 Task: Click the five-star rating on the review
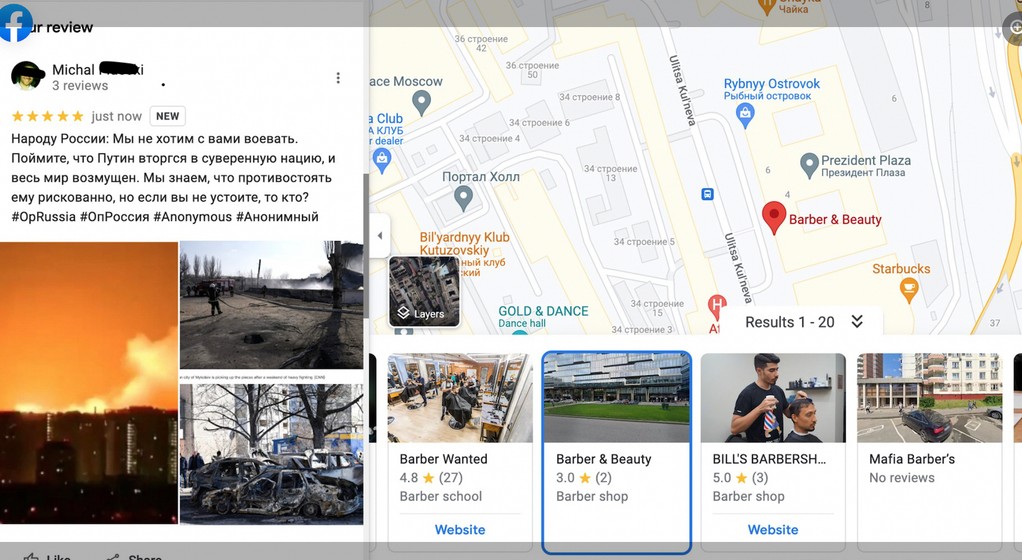(x=48, y=116)
